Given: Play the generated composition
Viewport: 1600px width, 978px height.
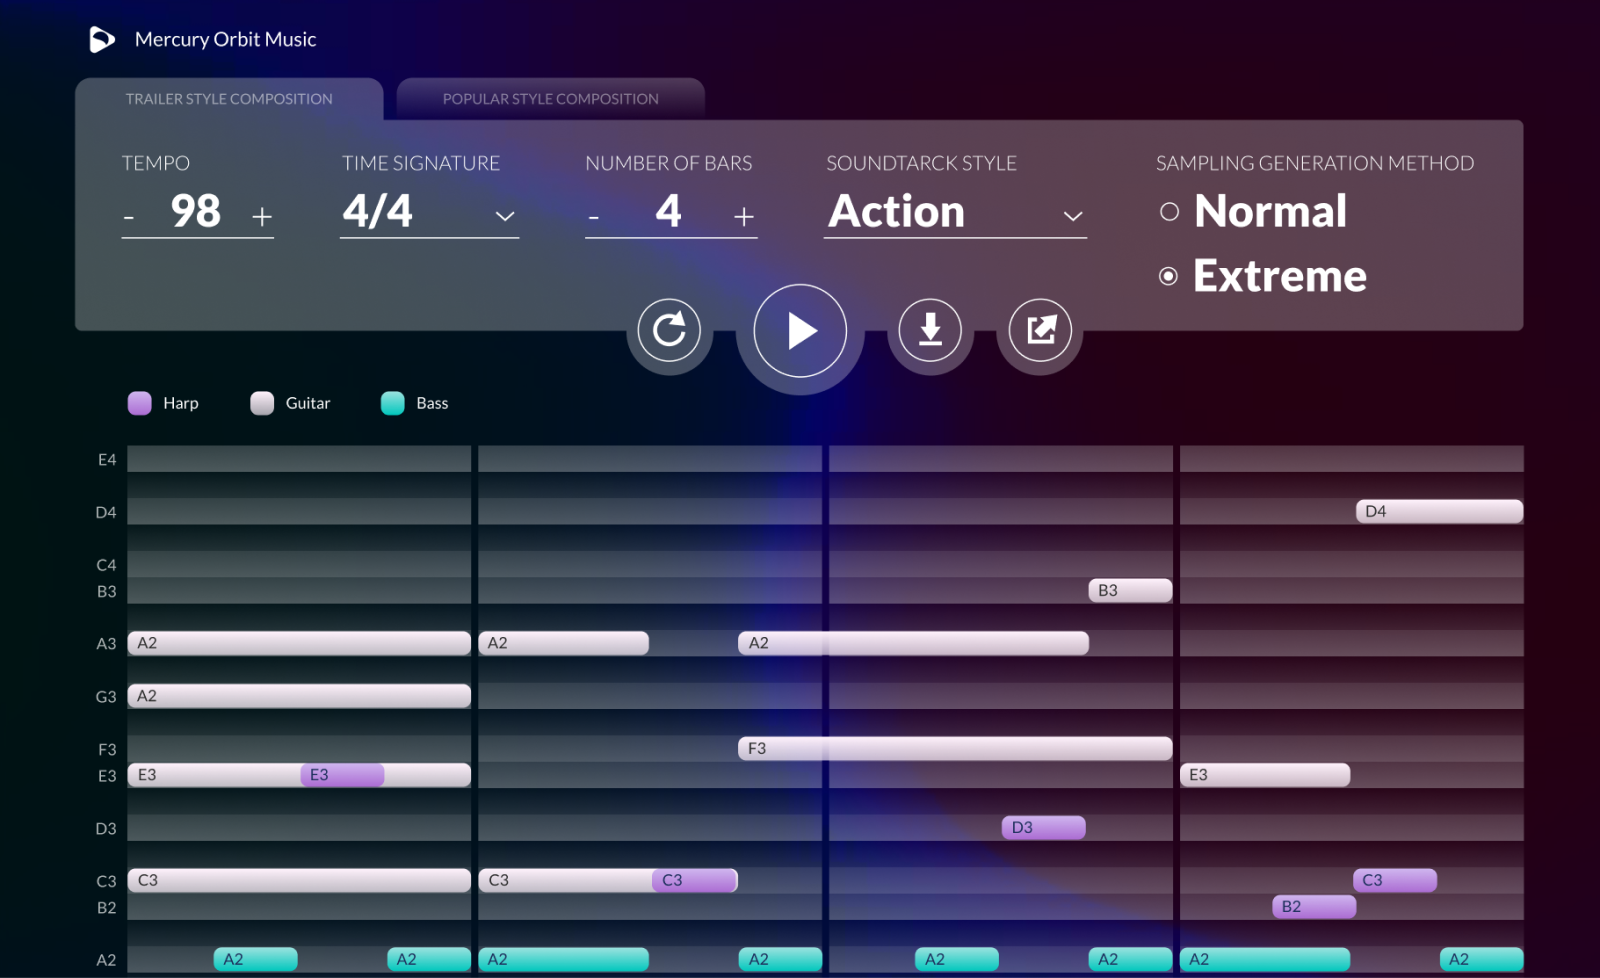Looking at the screenshot, I should point(800,331).
